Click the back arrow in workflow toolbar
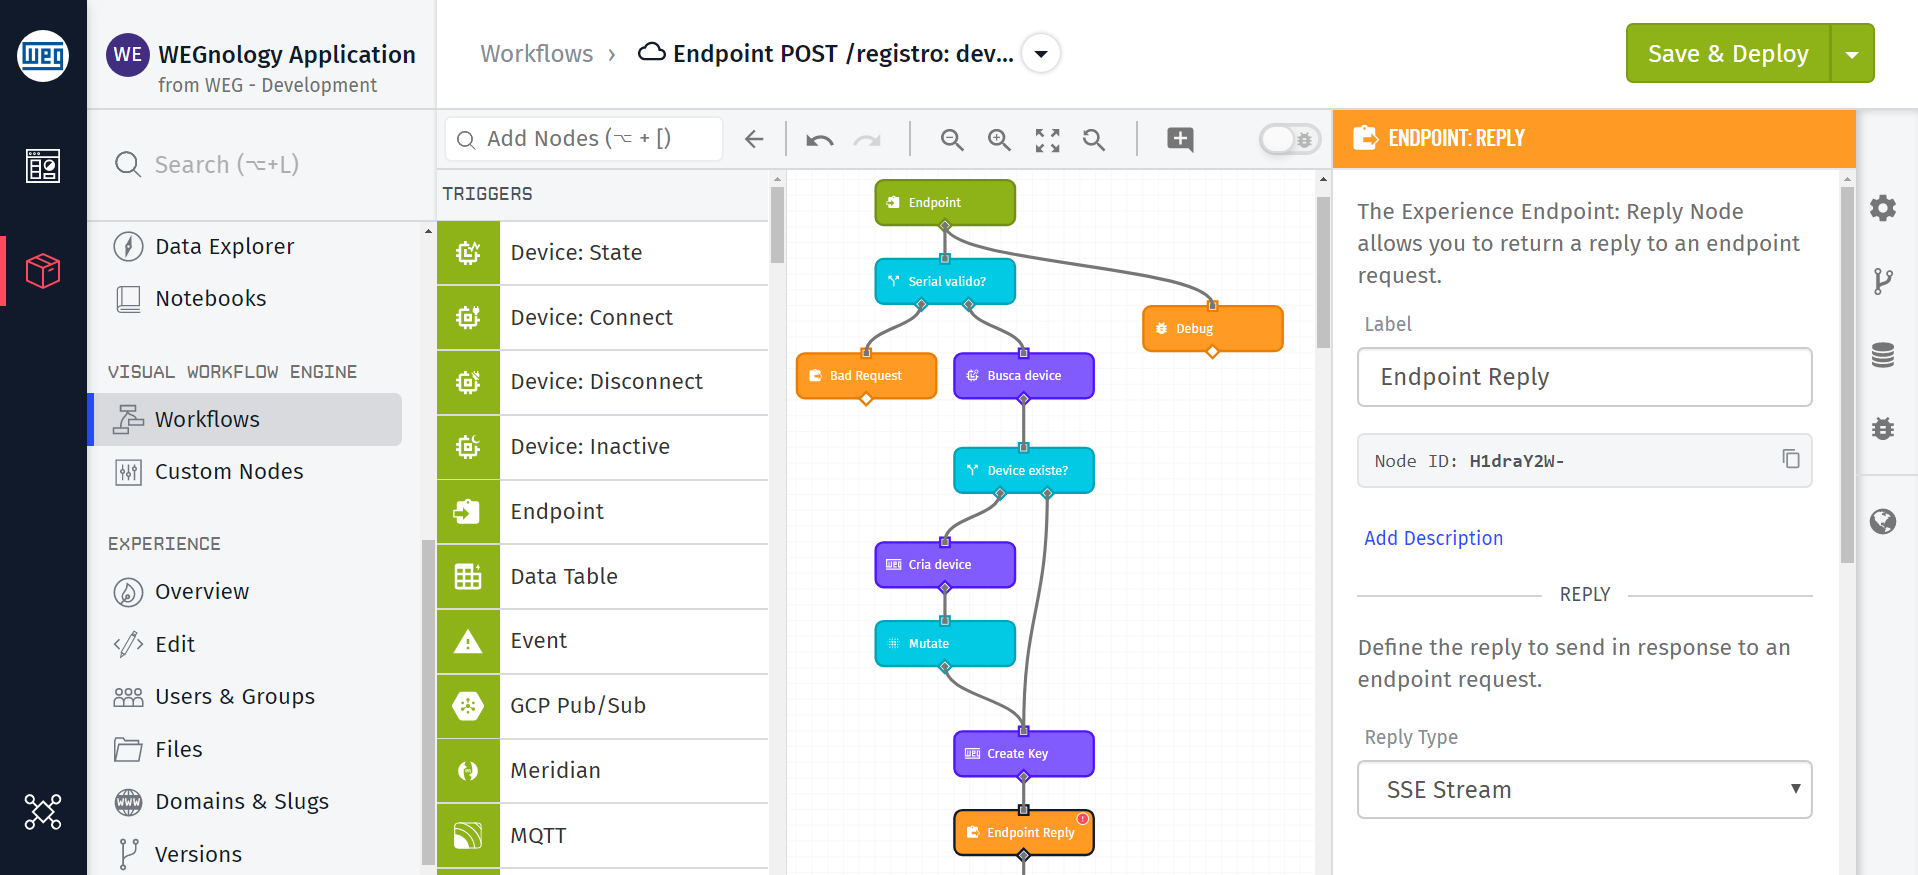This screenshot has height=875, width=1918. (x=754, y=139)
